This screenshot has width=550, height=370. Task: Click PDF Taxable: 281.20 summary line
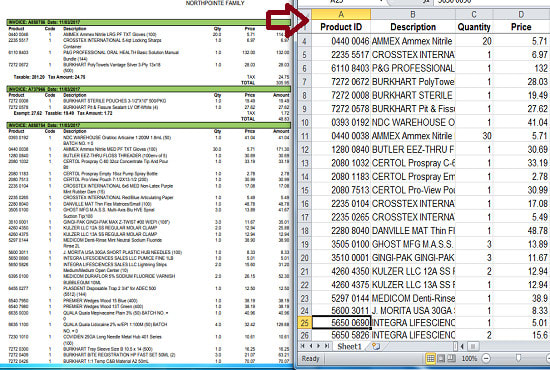pyautogui.click(x=49, y=77)
